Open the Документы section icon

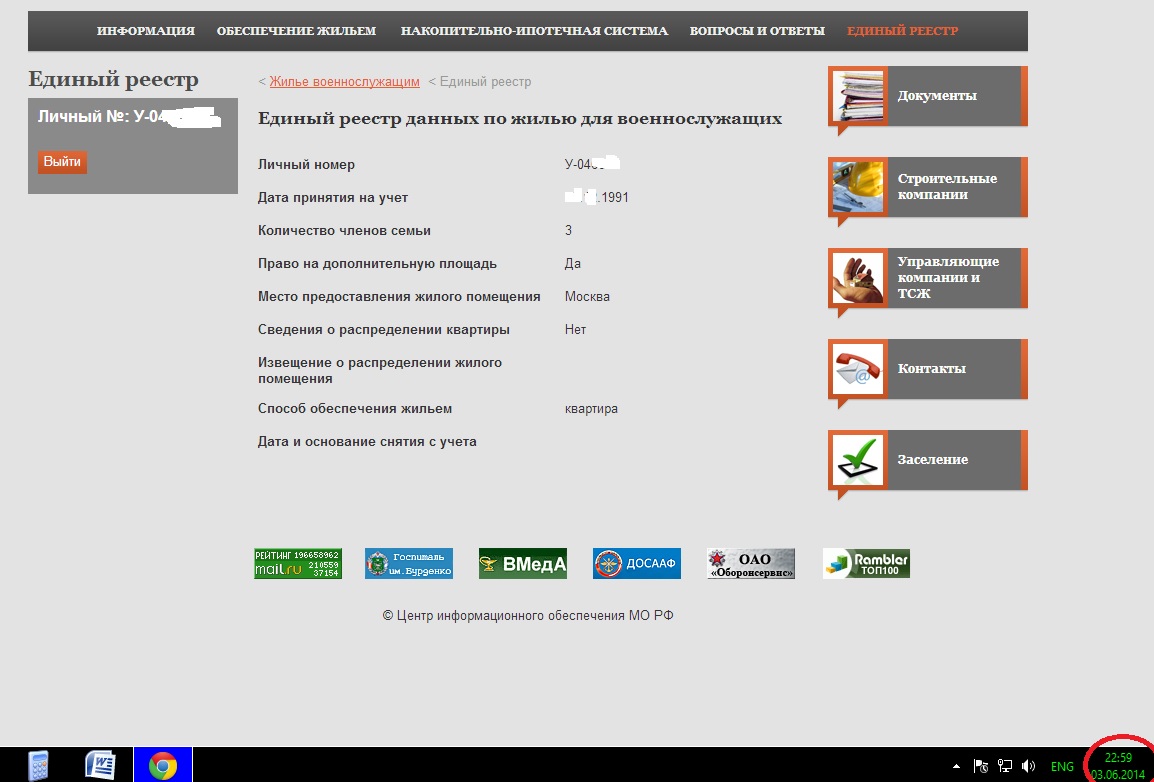pyautogui.click(x=858, y=96)
